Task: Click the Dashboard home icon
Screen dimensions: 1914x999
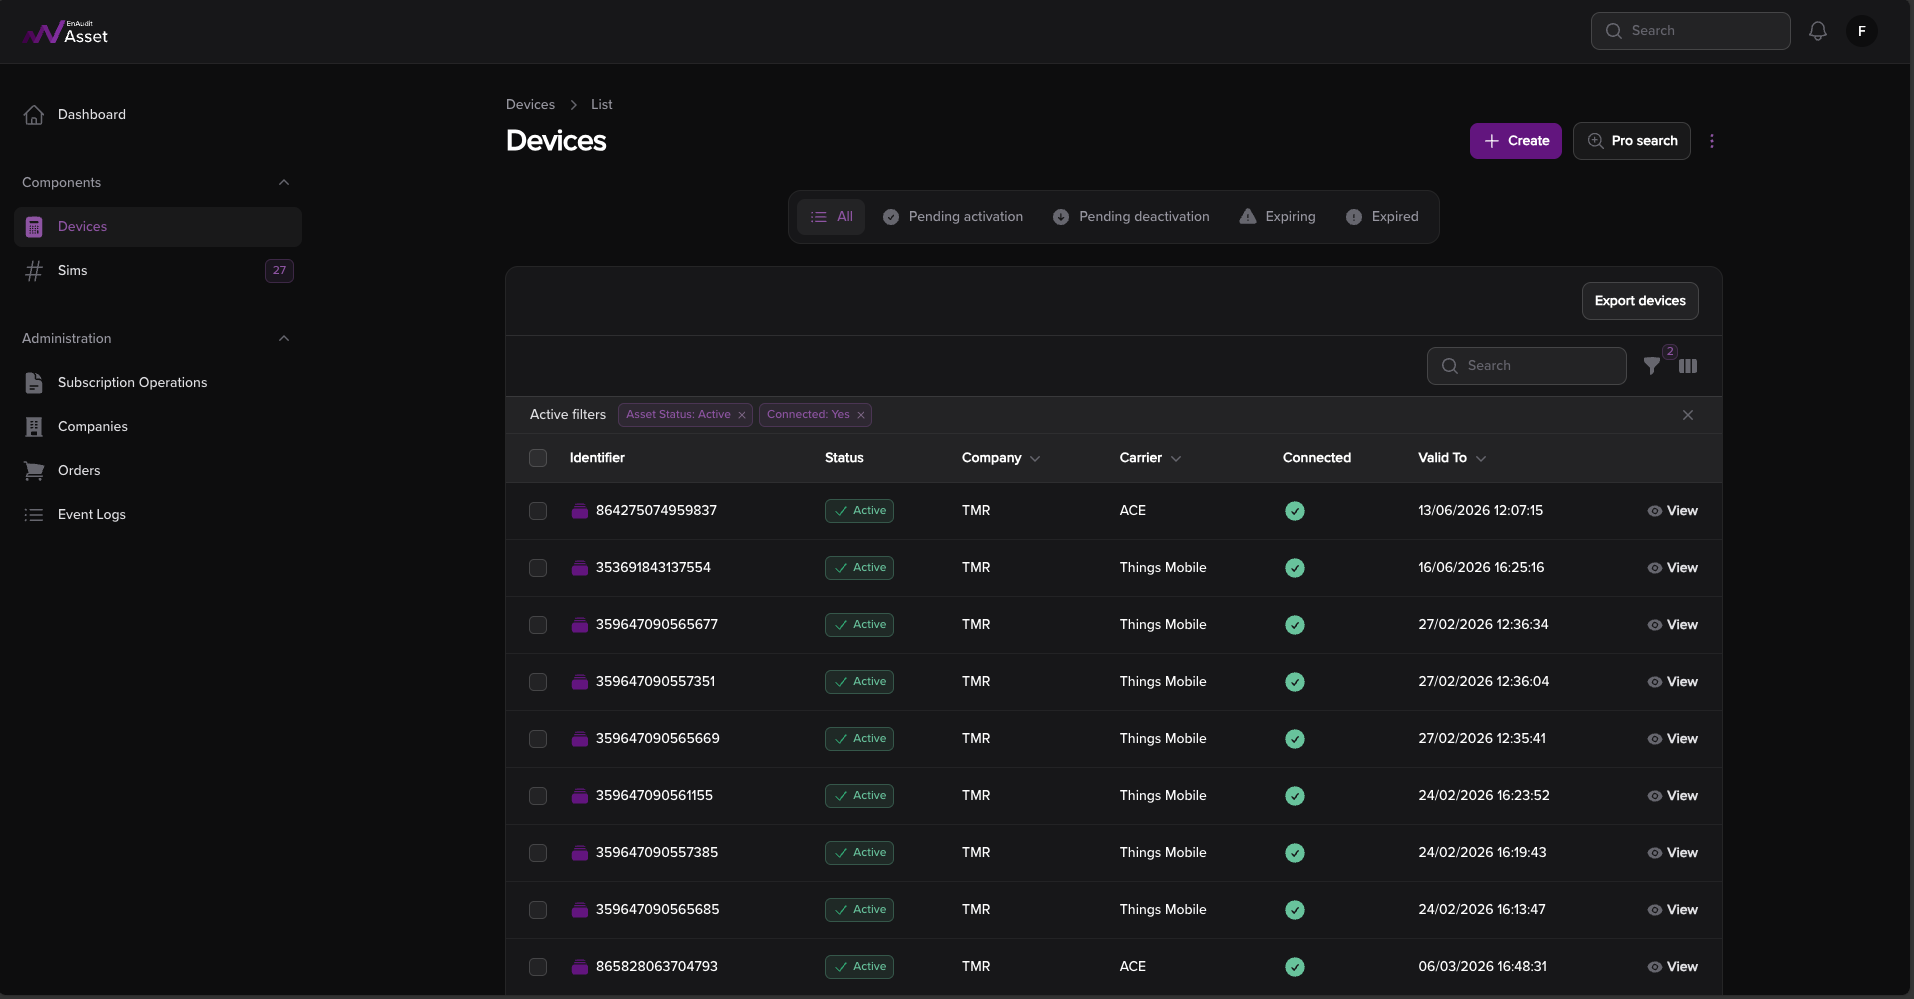Action: click(34, 114)
